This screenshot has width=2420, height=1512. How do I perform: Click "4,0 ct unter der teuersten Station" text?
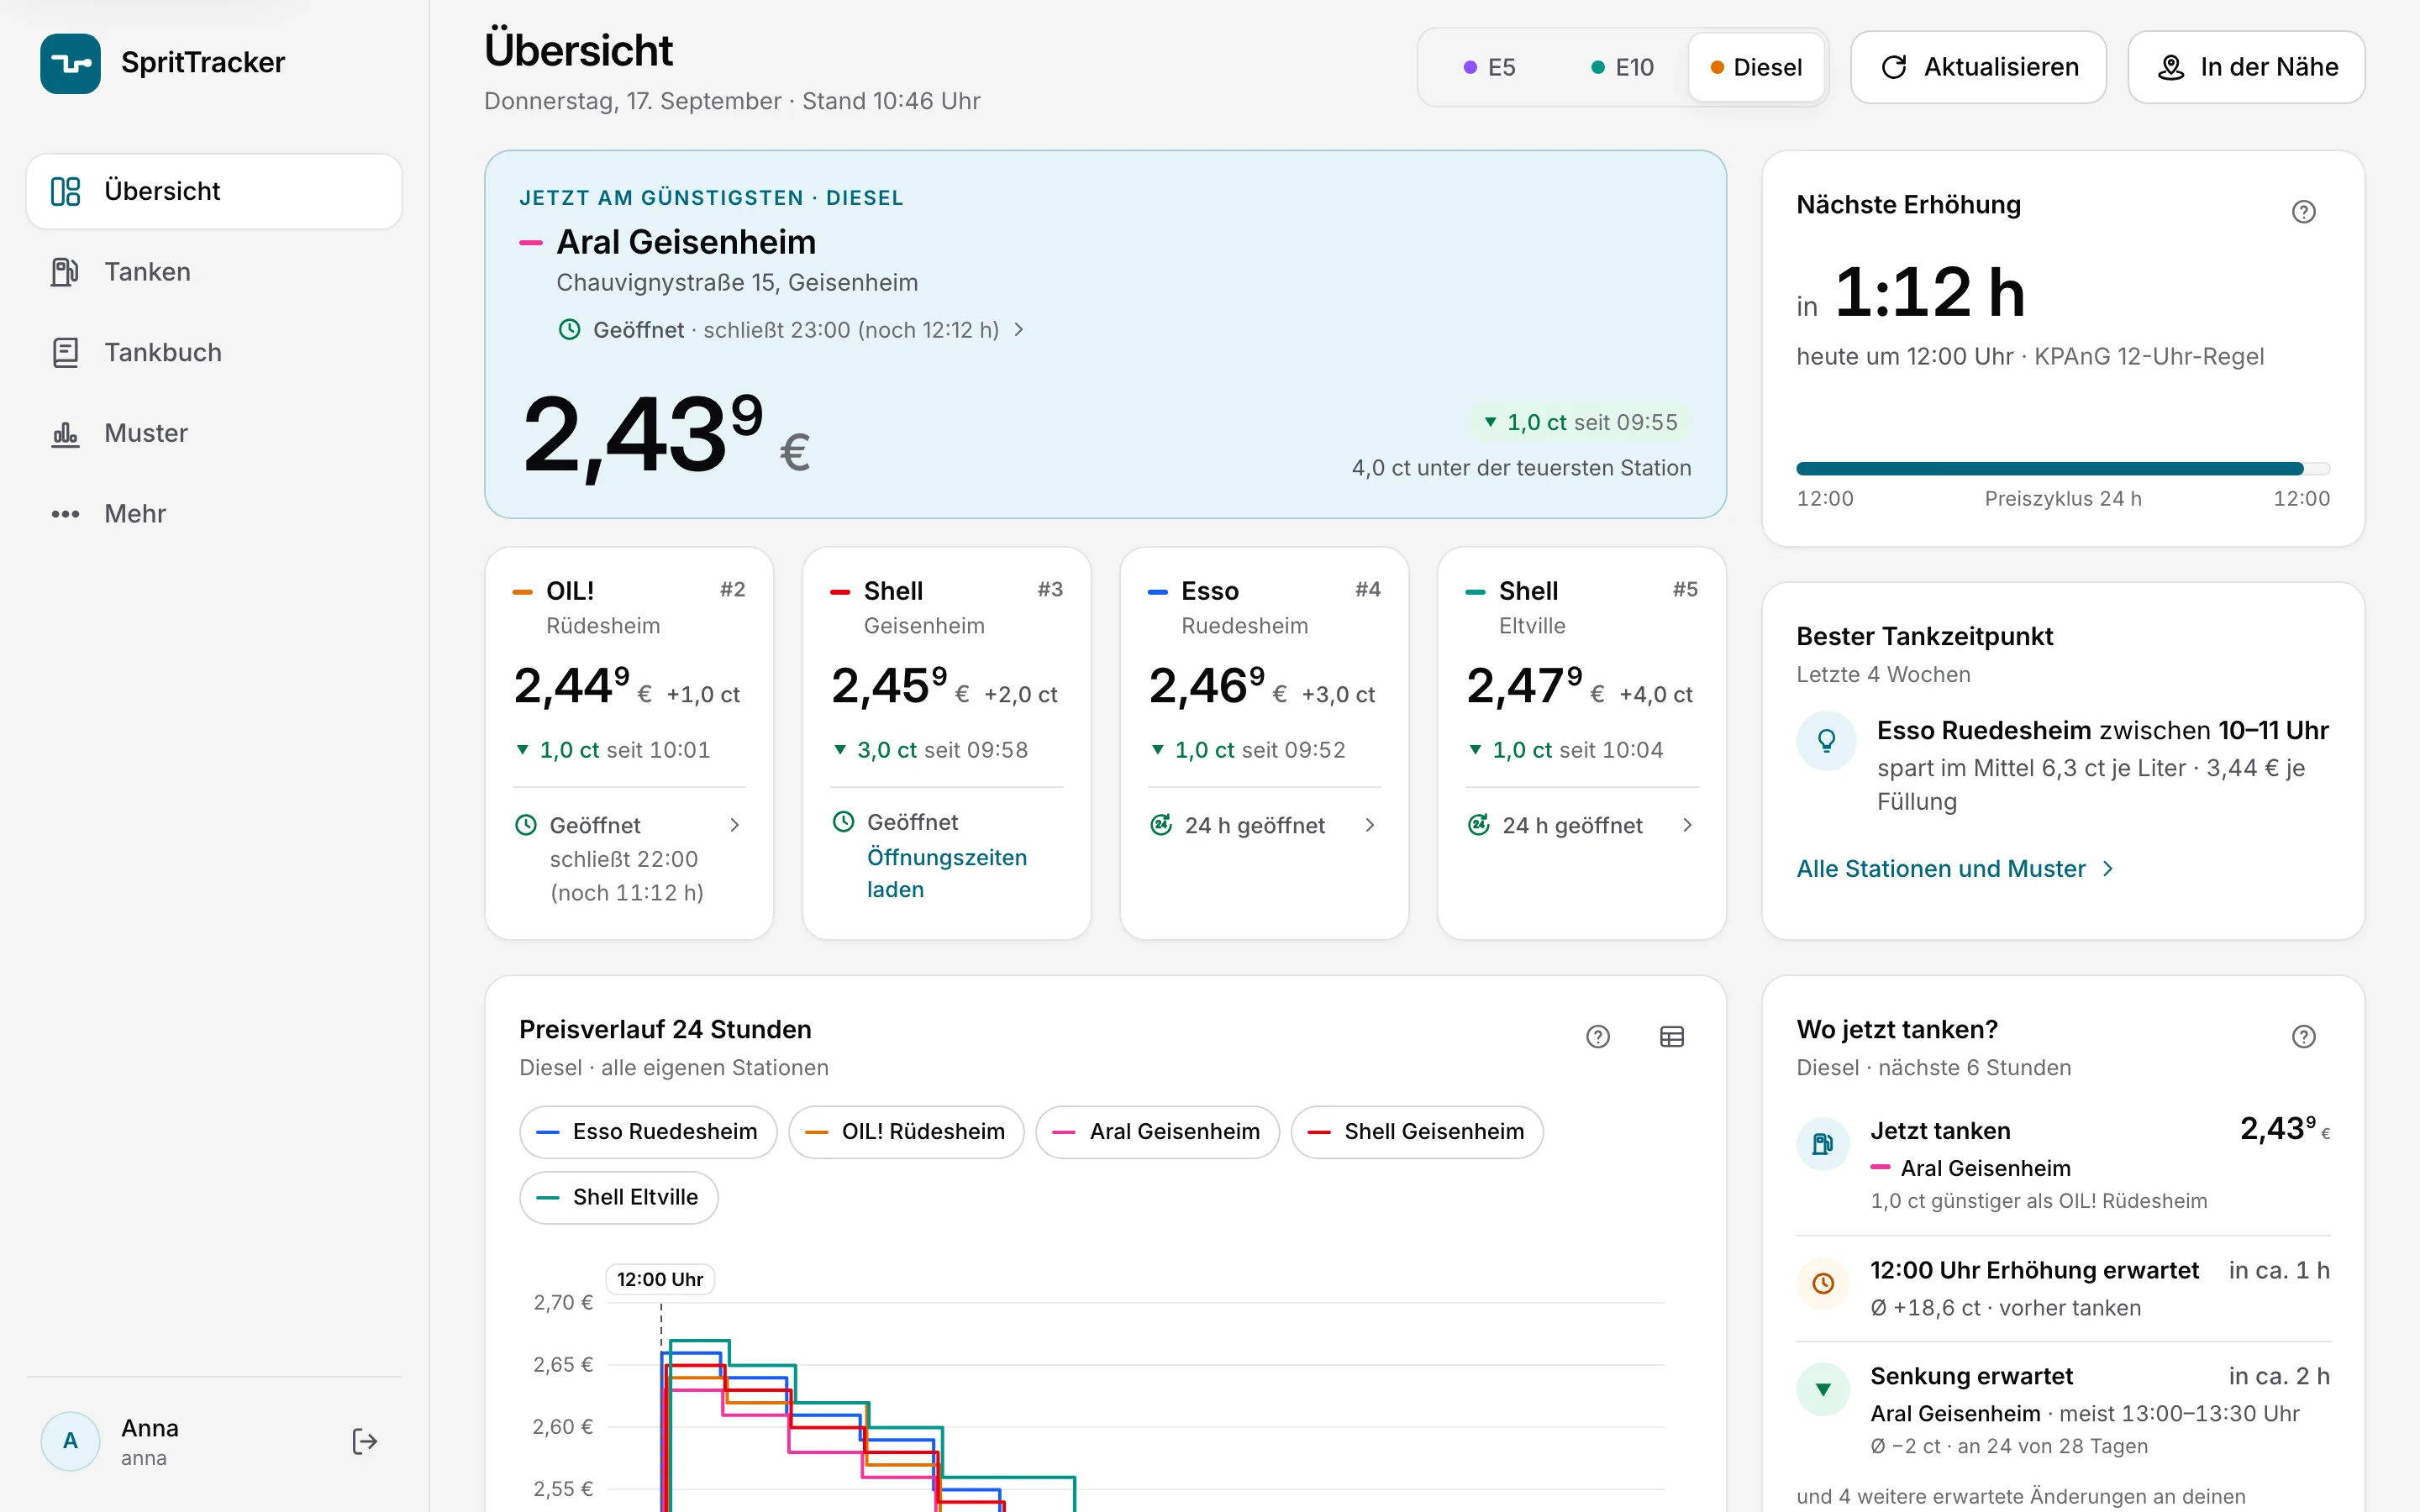point(1521,468)
